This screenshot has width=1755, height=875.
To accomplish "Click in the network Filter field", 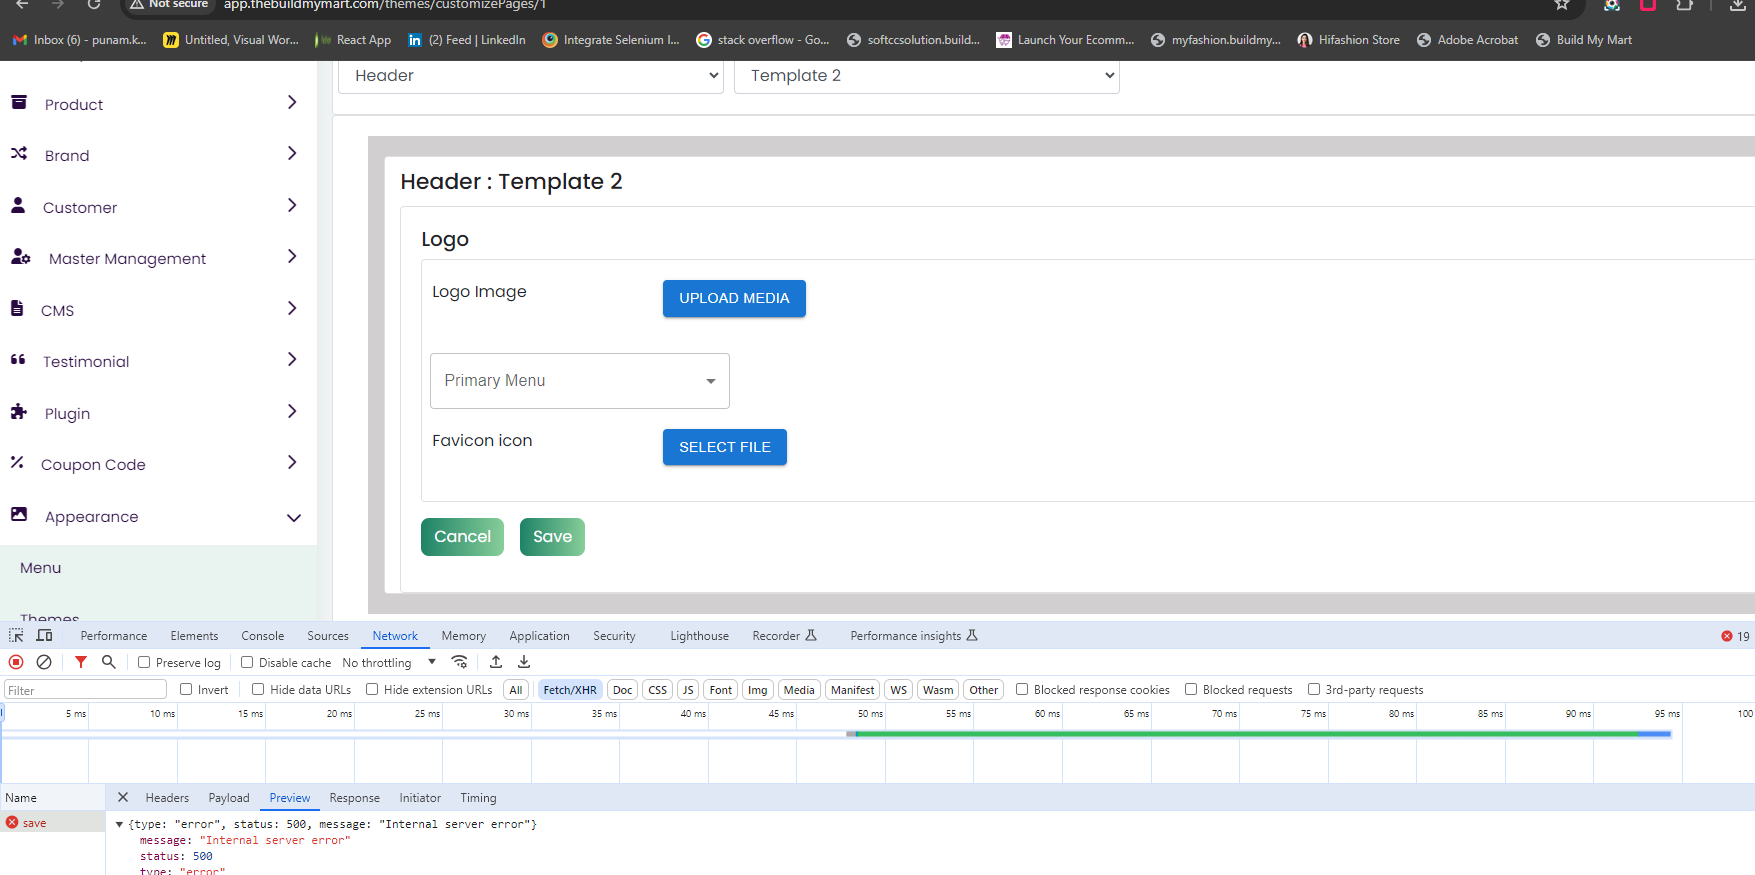I will pyautogui.click(x=85, y=690).
